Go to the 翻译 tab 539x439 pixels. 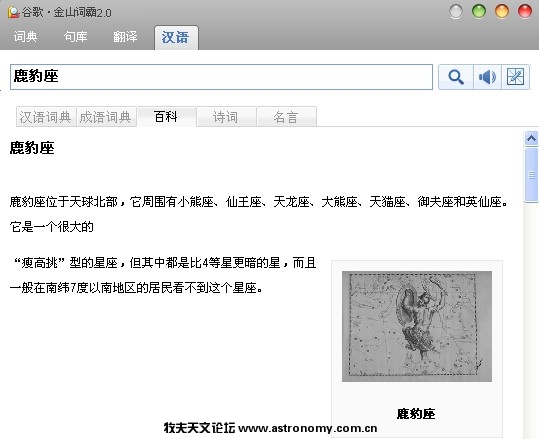(x=125, y=36)
